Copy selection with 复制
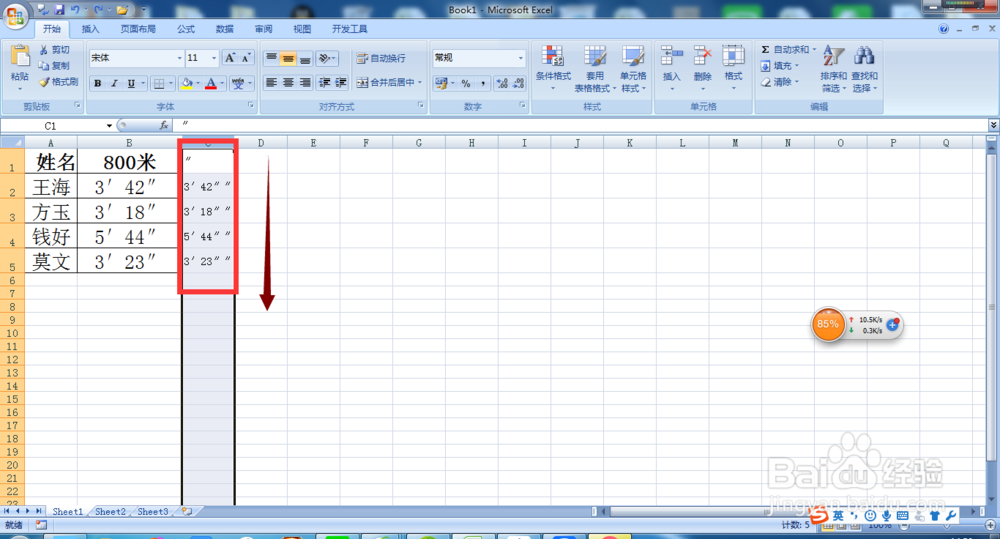 click(54, 66)
